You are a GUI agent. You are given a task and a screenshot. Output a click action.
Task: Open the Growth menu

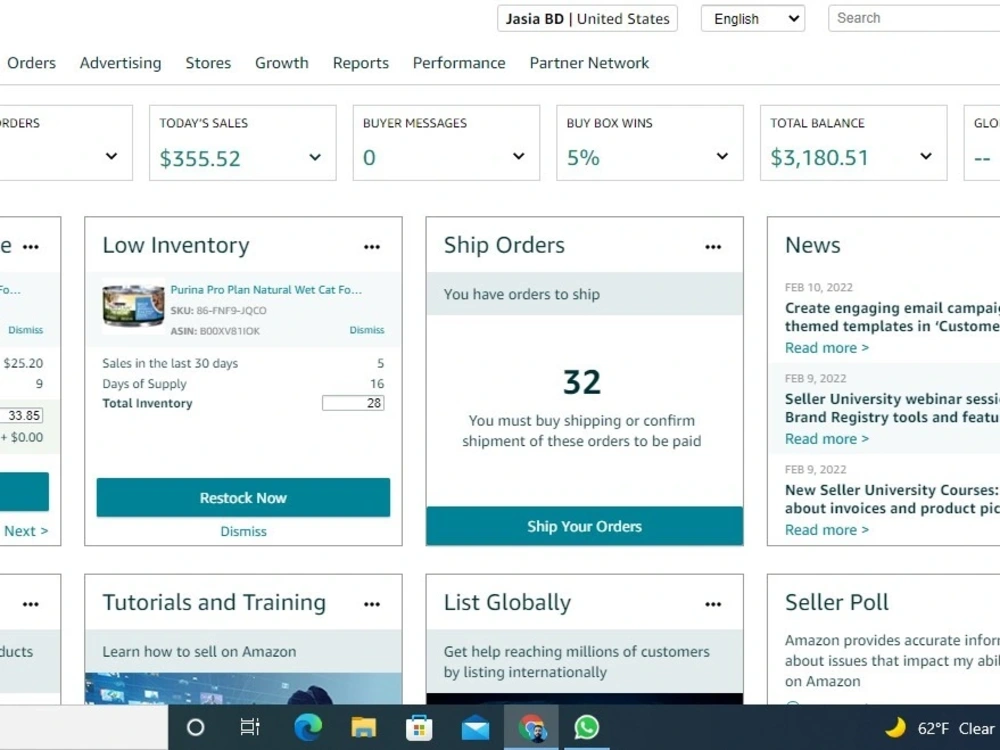click(x=282, y=63)
